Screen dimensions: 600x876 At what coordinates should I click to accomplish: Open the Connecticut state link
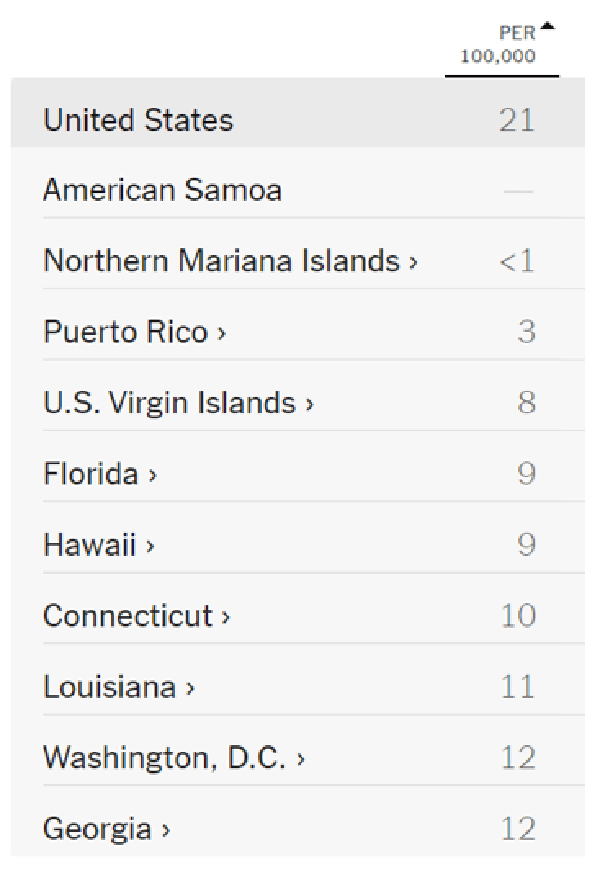pyautogui.click(x=128, y=616)
